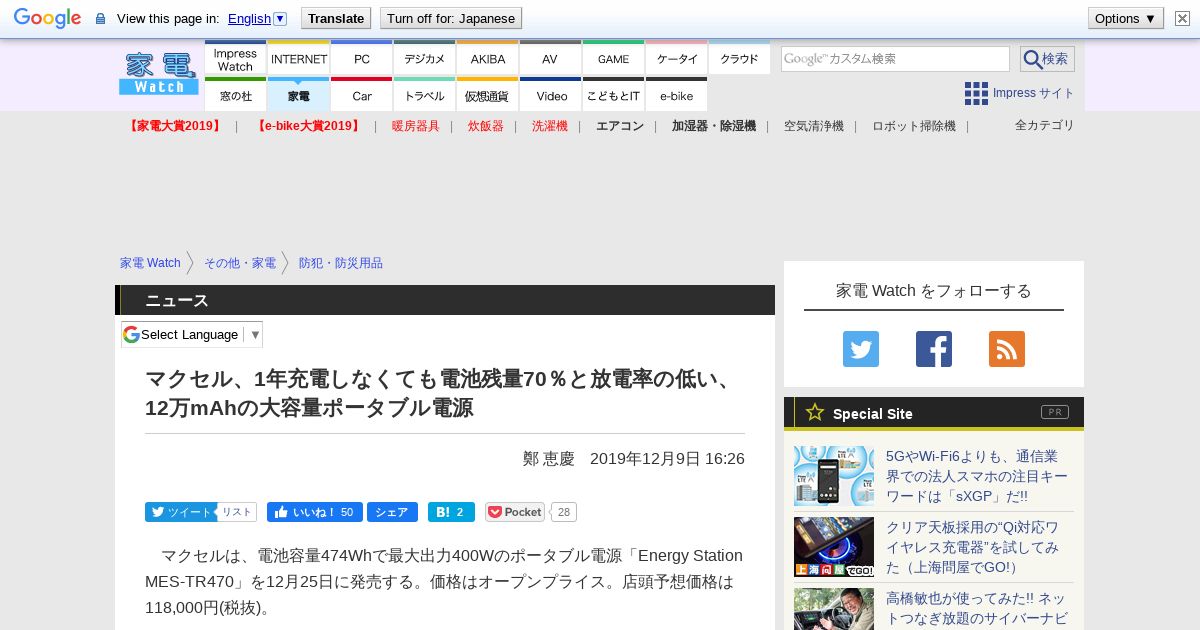Open the 5GやWi-Fi6 sXGP article link
Screen dimensions: 1200x630
977,476
